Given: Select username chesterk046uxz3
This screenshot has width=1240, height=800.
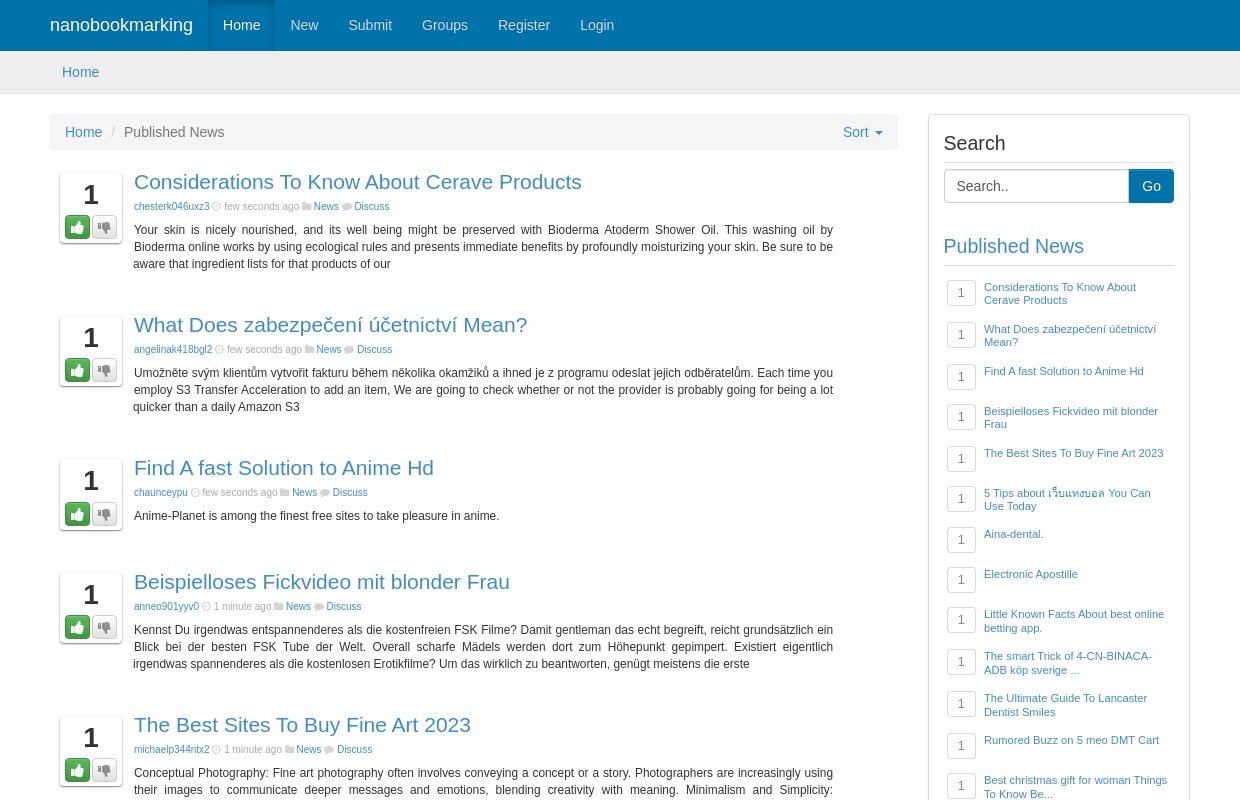Looking at the screenshot, I should (x=172, y=206).
